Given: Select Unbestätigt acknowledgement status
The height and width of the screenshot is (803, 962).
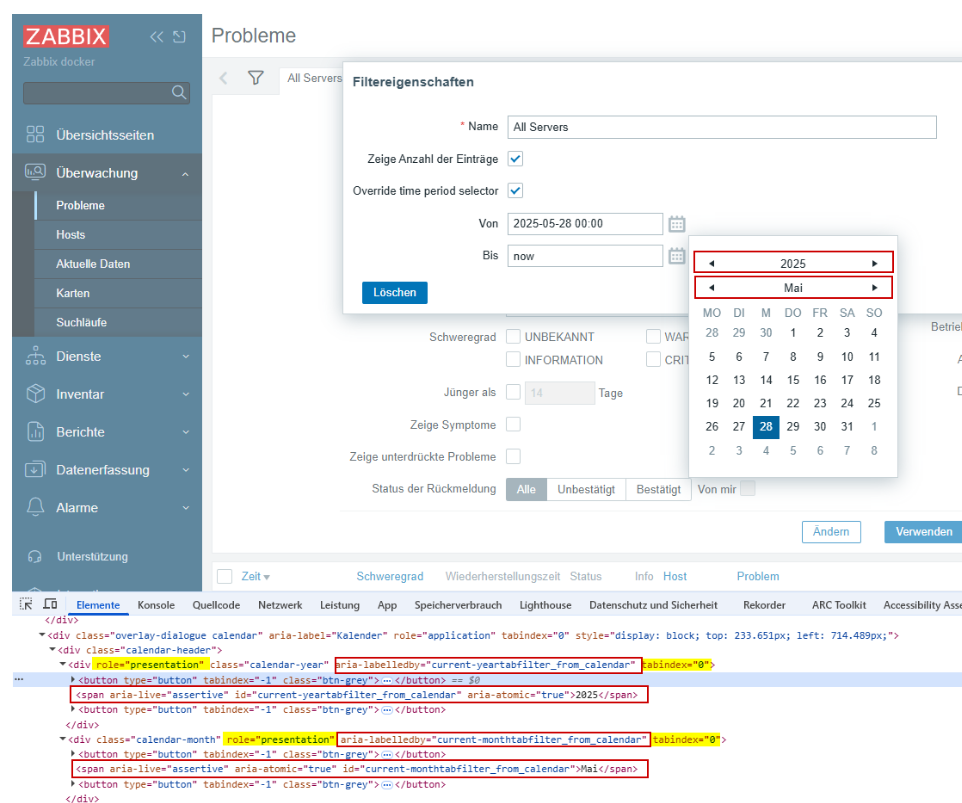Looking at the screenshot, I should (x=586, y=490).
